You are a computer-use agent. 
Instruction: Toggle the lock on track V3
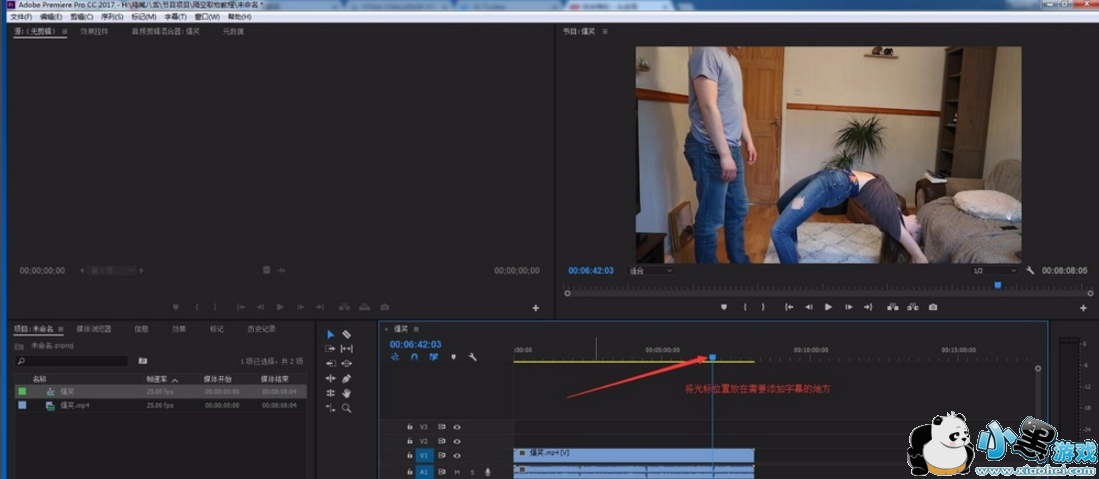click(410, 427)
